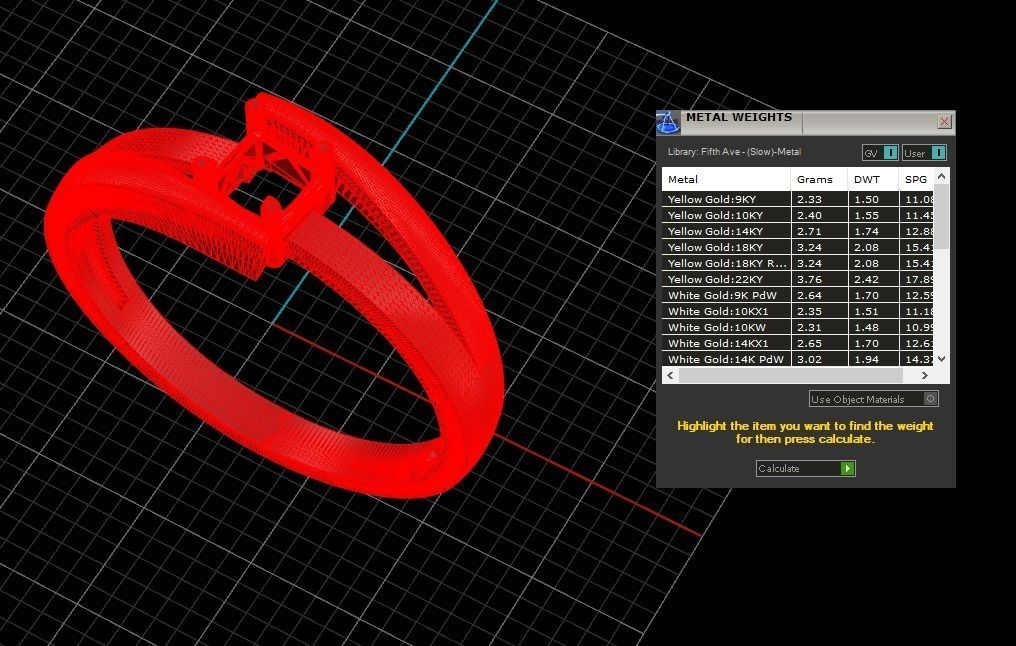The width and height of the screenshot is (1016, 646).
Task: Click the horizontal scrollbar thumb
Action: 791,375
